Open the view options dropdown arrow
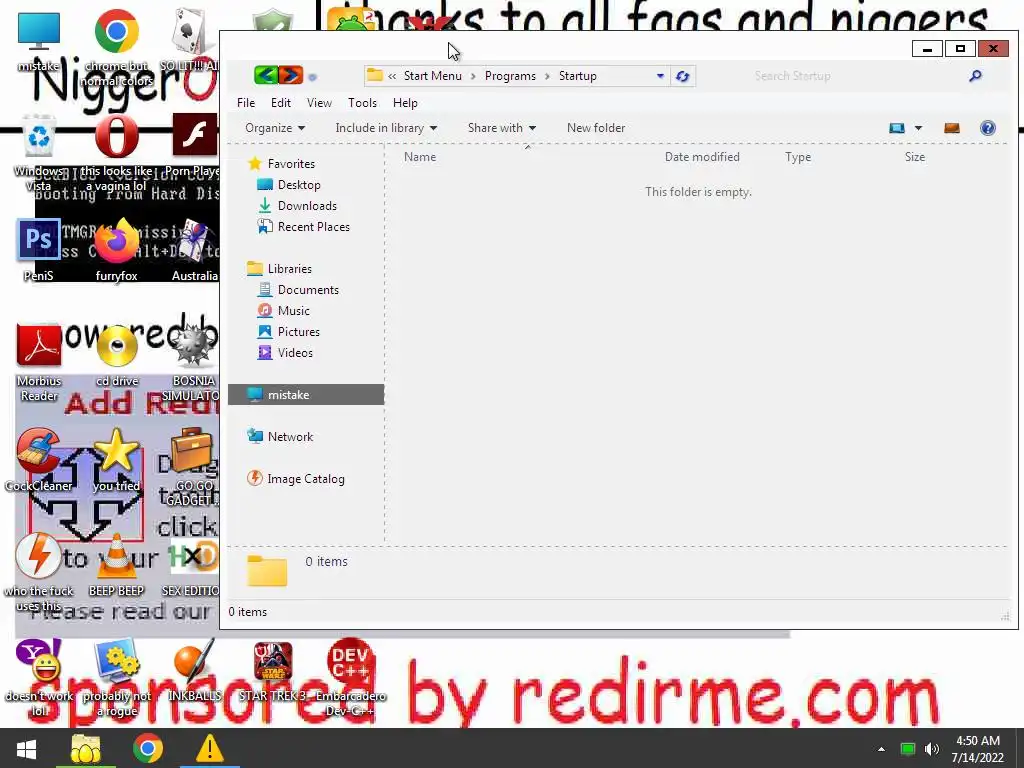This screenshot has height=768, width=1024. coord(918,128)
